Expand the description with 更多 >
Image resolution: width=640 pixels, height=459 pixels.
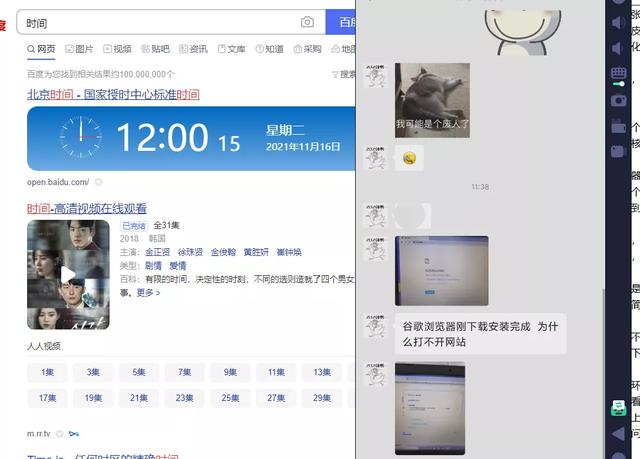148,293
